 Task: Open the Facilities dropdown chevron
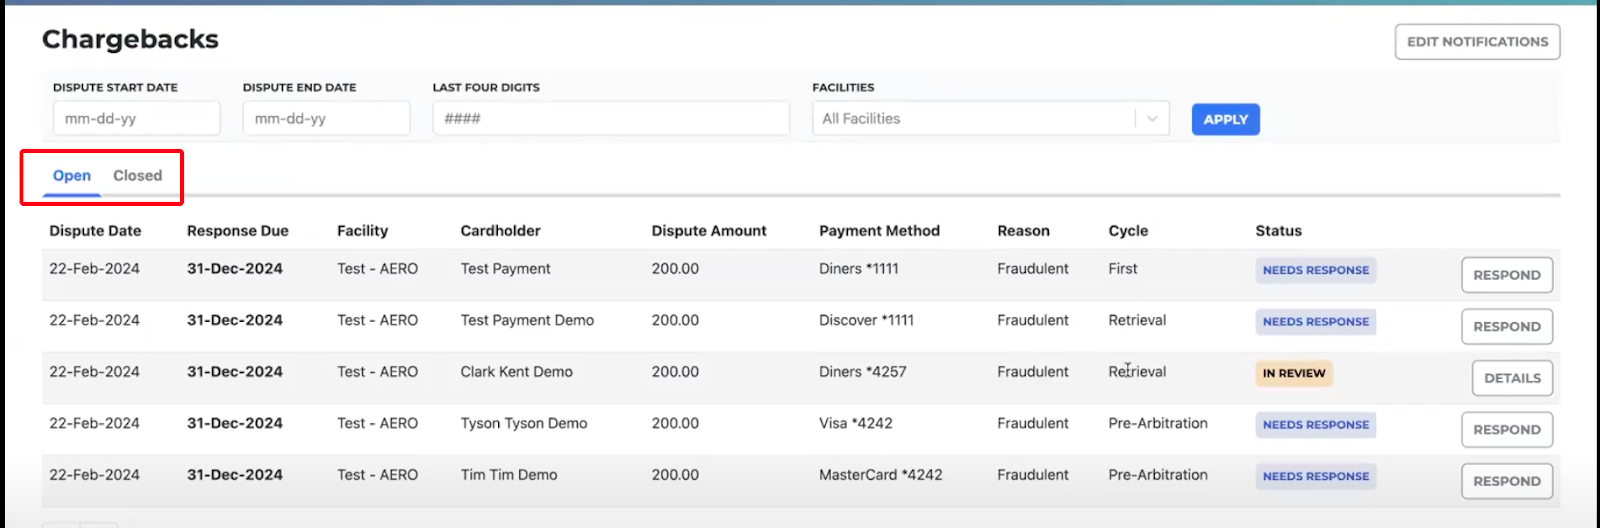[x=1152, y=119]
